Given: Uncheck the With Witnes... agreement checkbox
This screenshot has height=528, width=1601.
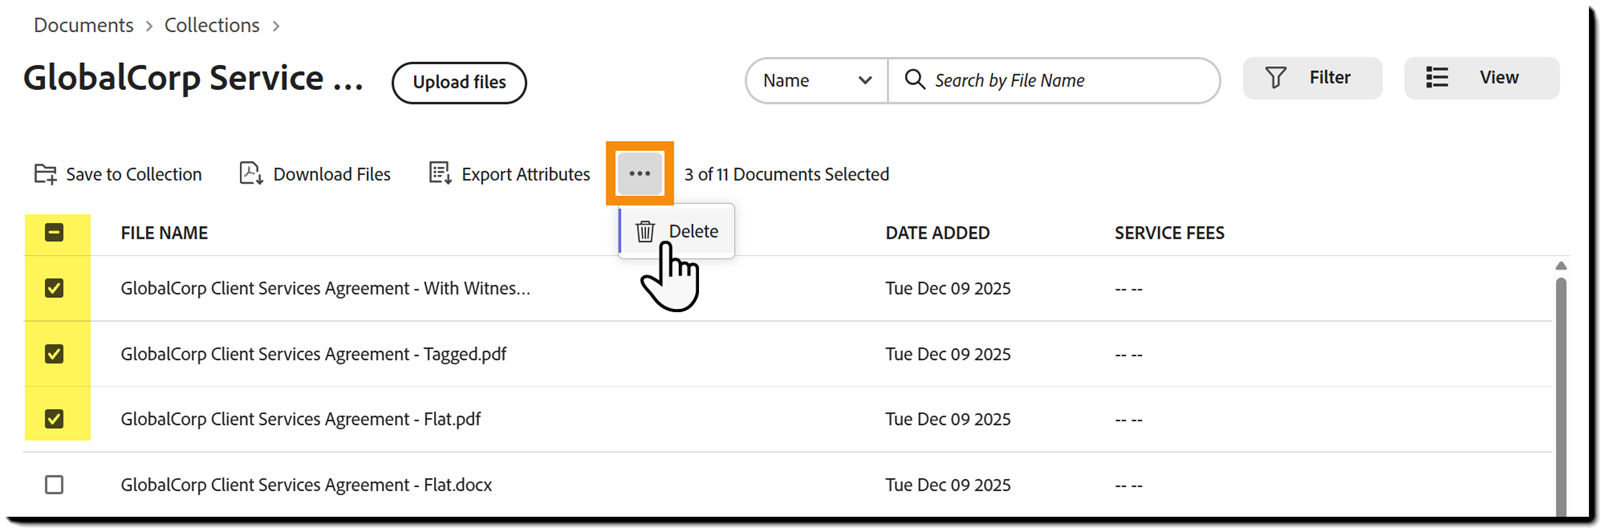Looking at the screenshot, I should (x=54, y=288).
